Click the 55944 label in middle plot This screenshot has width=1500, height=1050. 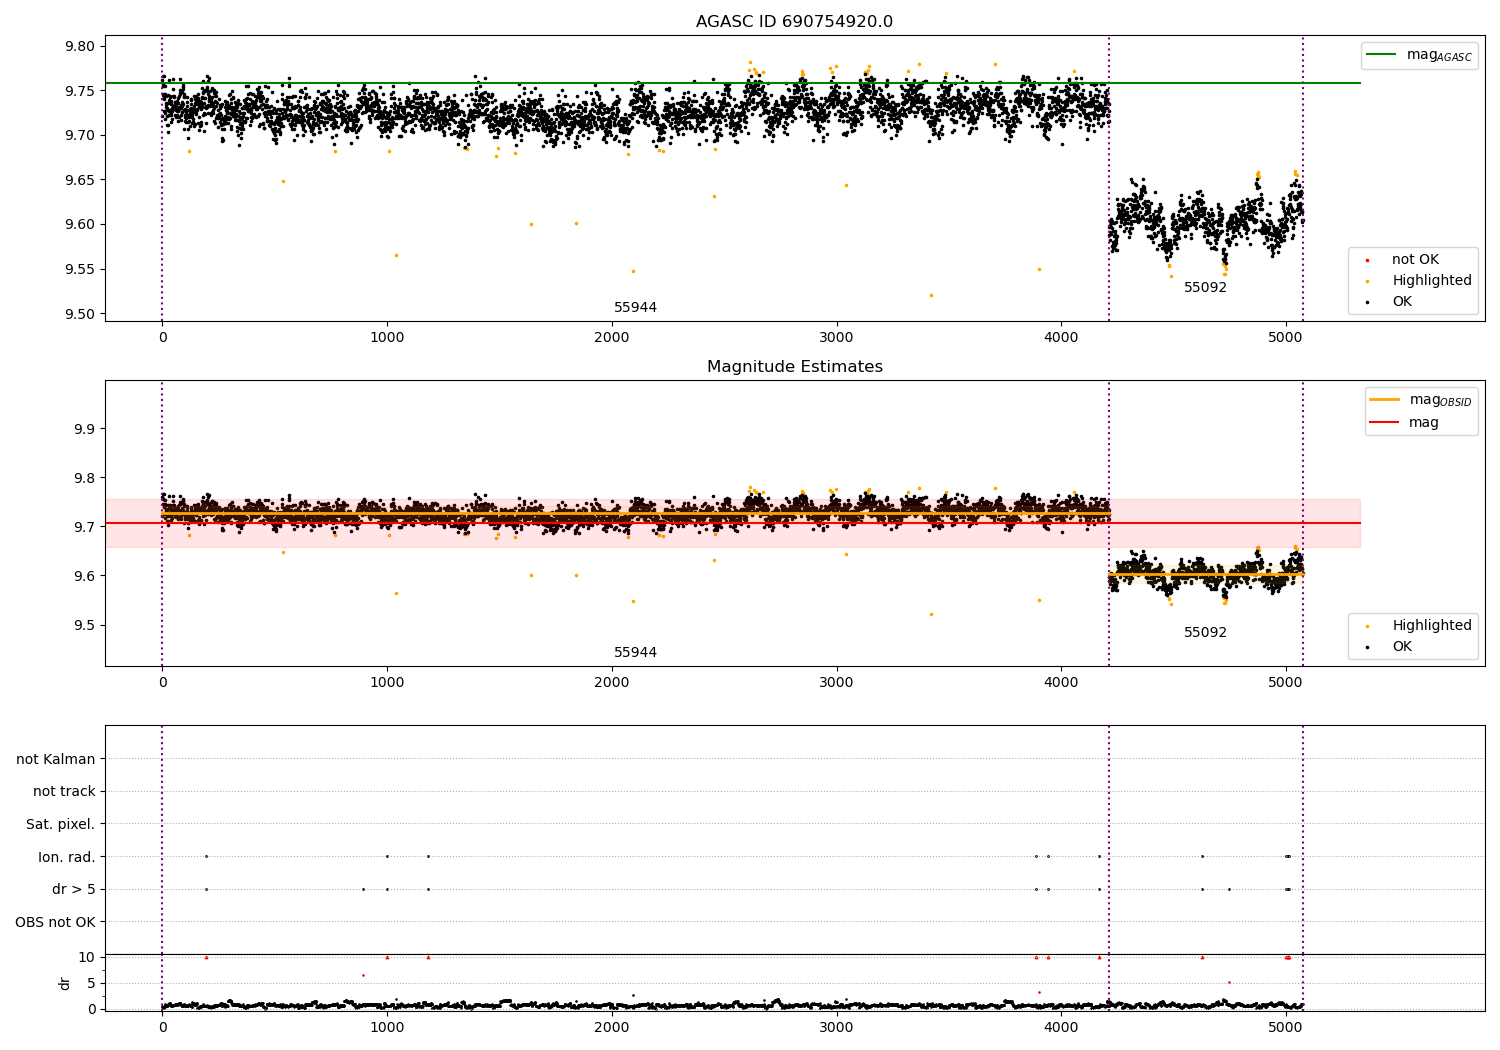[x=635, y=653]
